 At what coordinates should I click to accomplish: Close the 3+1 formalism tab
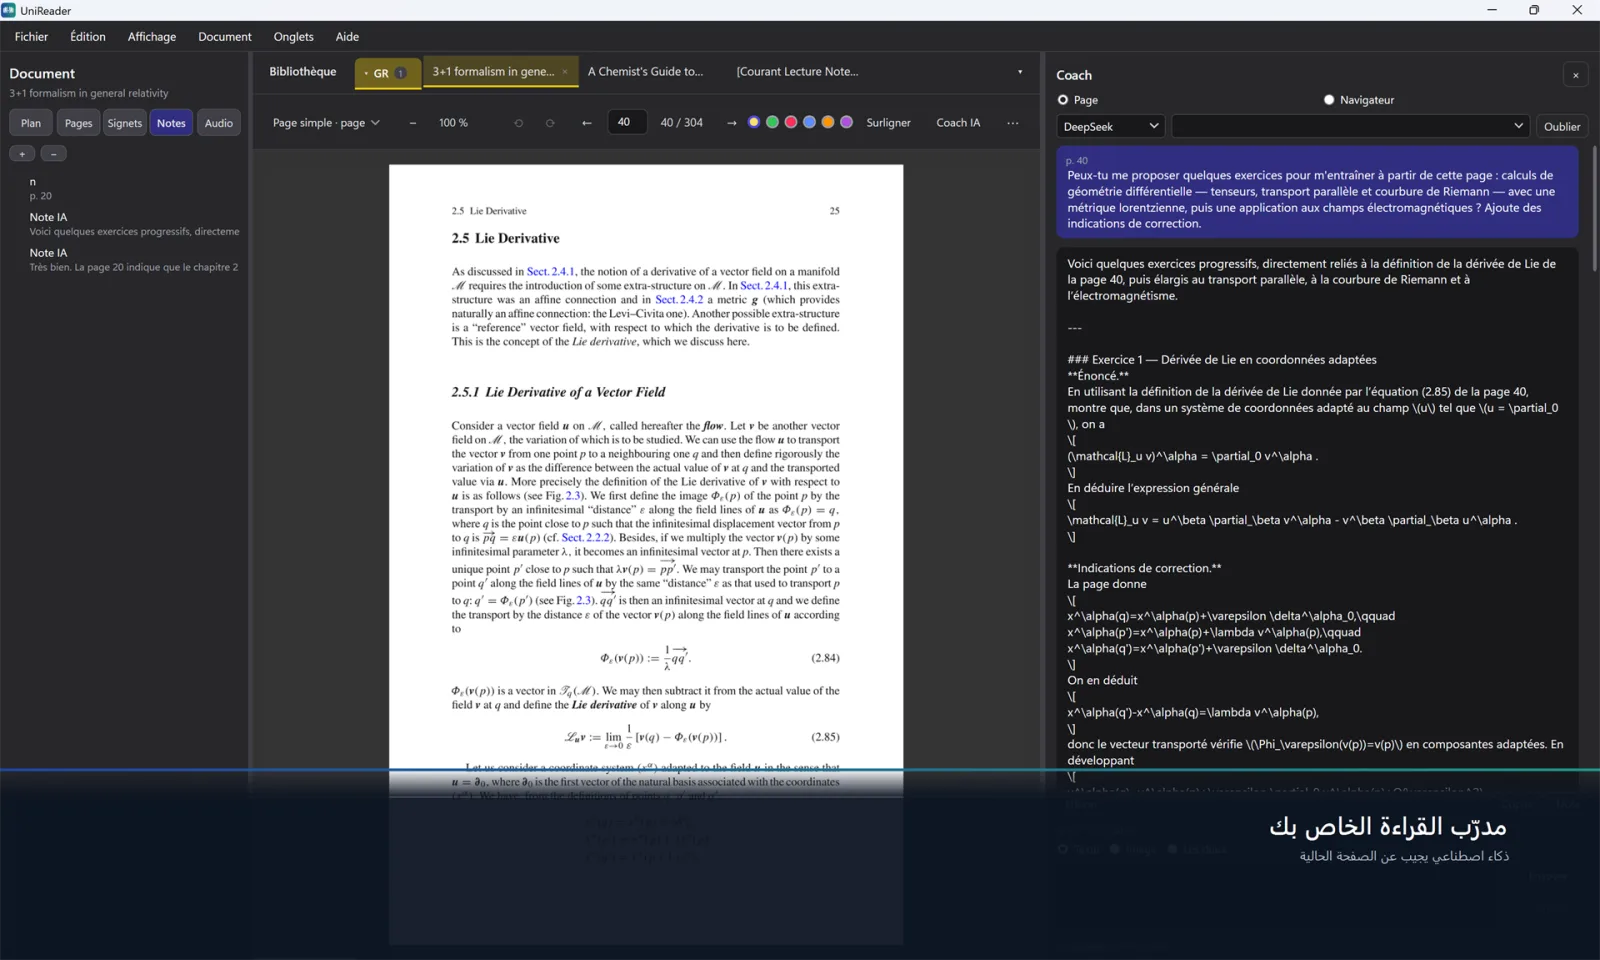[x=565, y=72]
